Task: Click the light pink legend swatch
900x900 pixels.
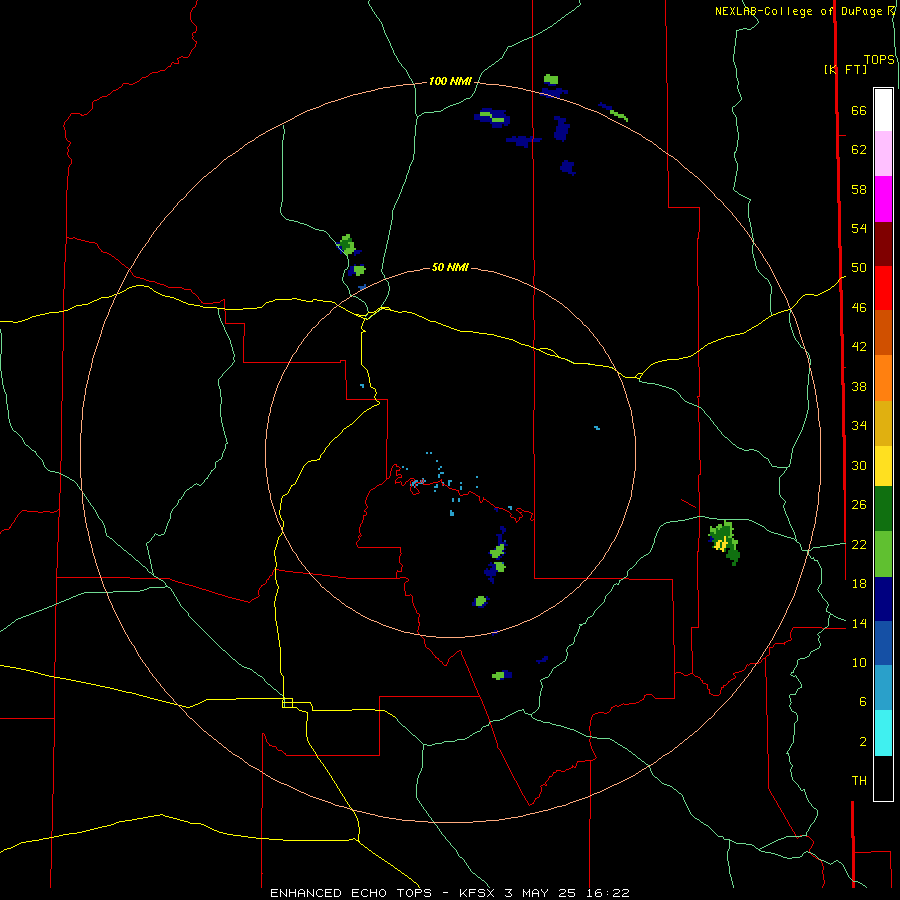Action: 883,154
